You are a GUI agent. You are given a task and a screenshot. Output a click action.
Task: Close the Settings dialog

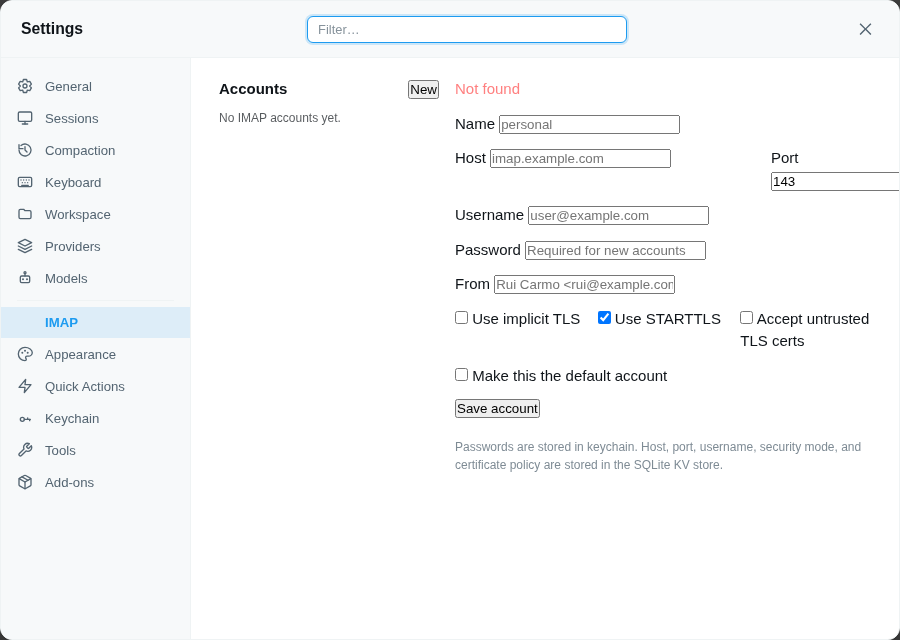point(865,29)
